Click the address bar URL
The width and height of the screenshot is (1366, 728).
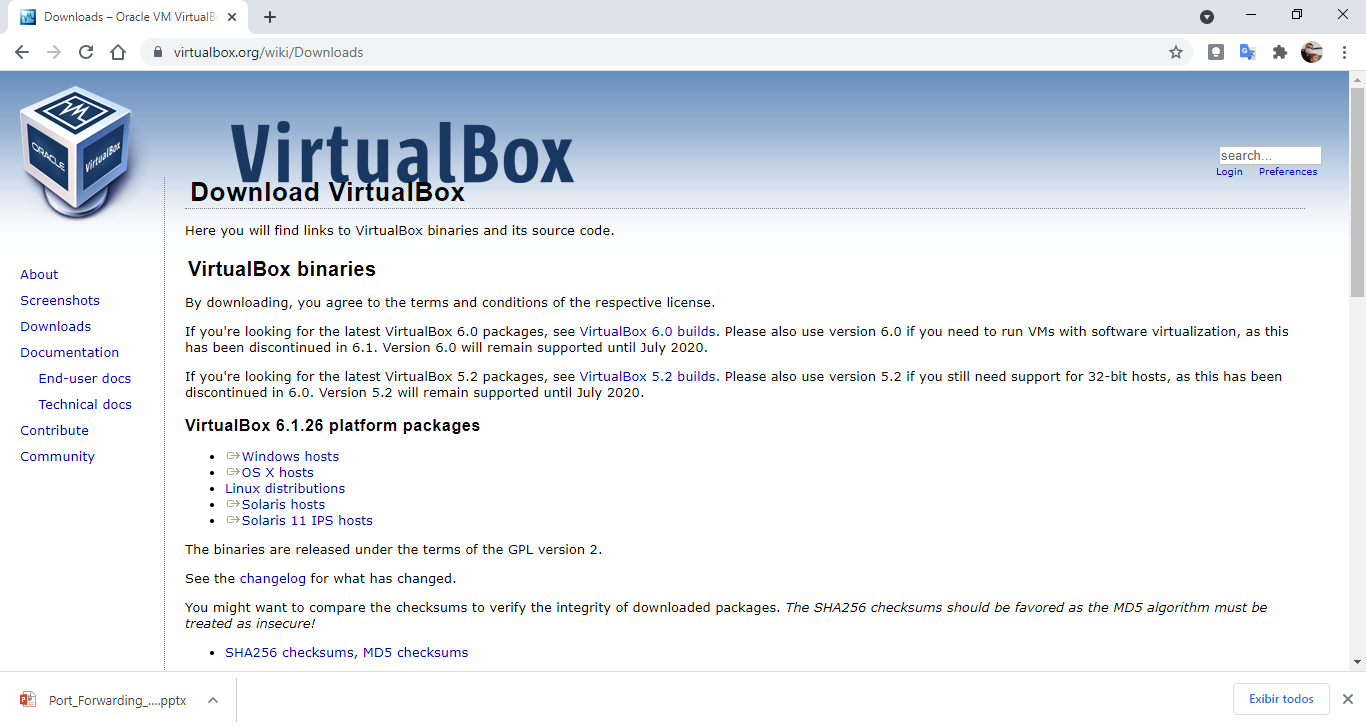click(x=268, y=52)
